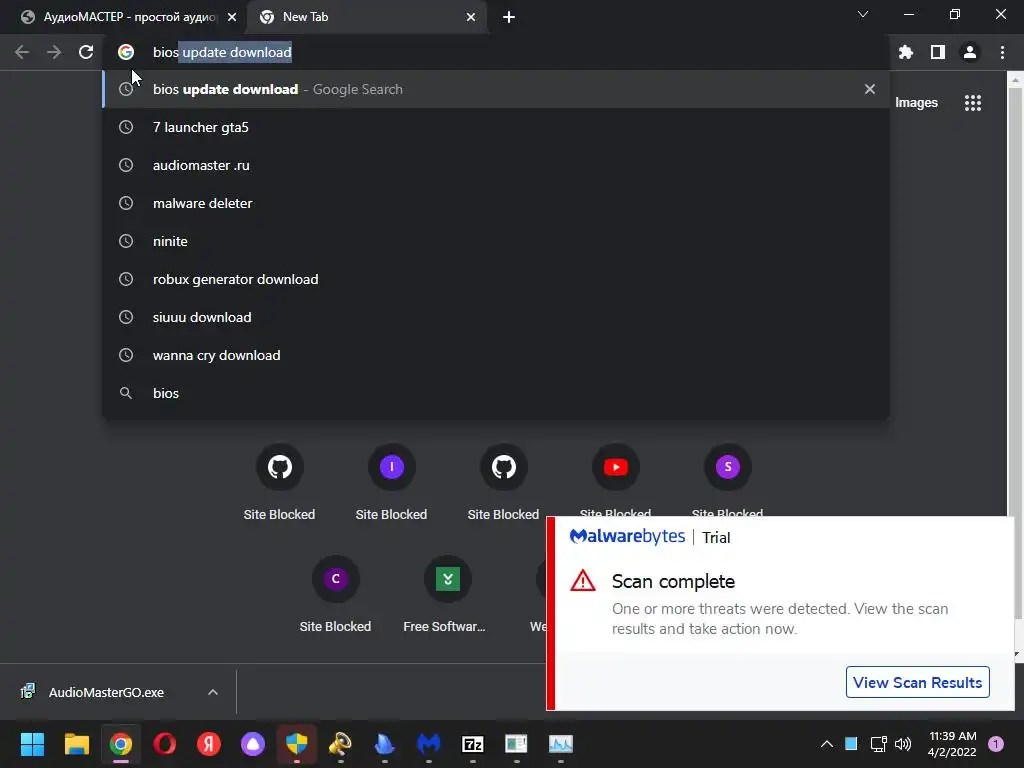Open the Chrome three-dot menu
Viewport: 1024px width, 768px height.
[x=1002, y=52]
